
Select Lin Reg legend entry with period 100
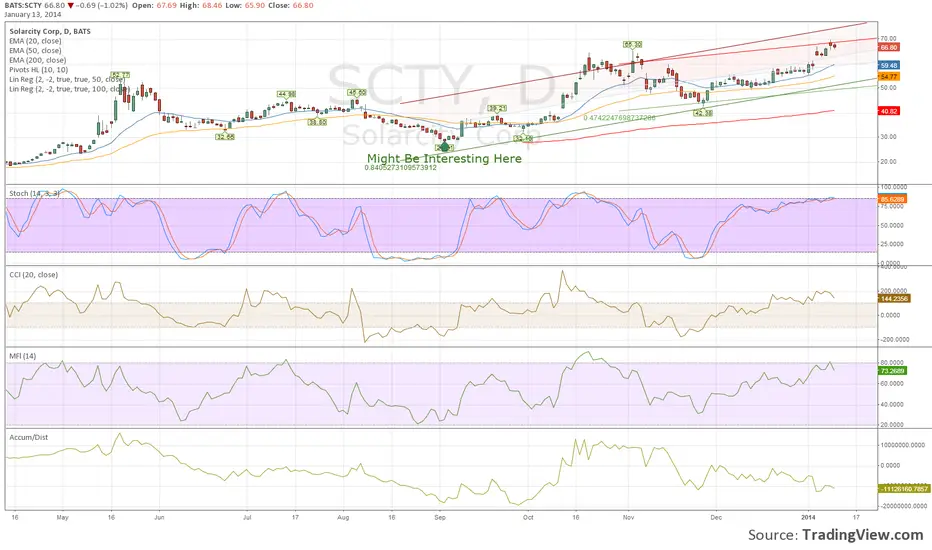pos(68,89)
